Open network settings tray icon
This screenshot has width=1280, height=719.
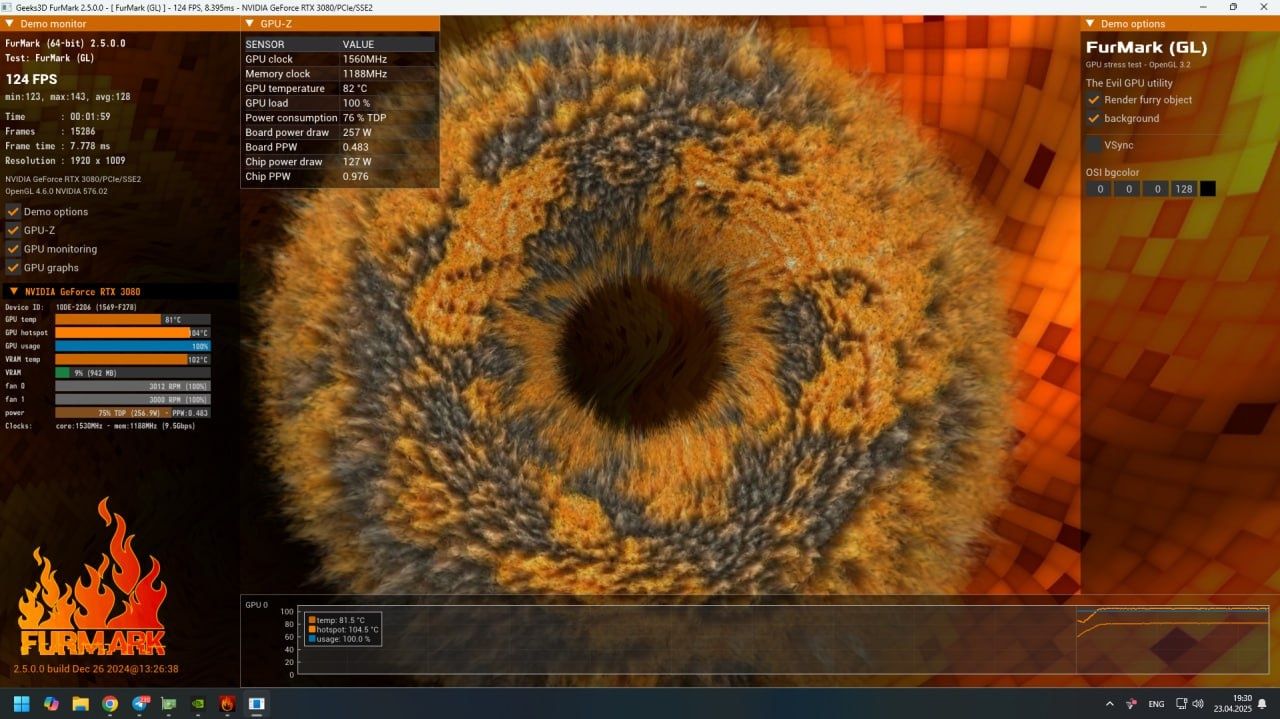[x=1181, y=704]
